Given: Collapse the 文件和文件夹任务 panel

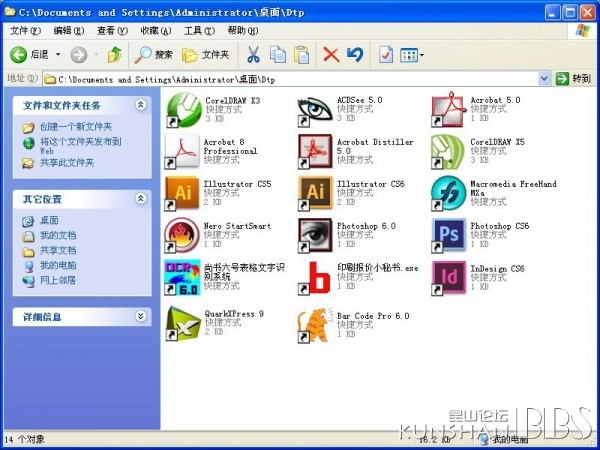Looking at the screenshot, I should pyautogui.click(x=140, y=105).
